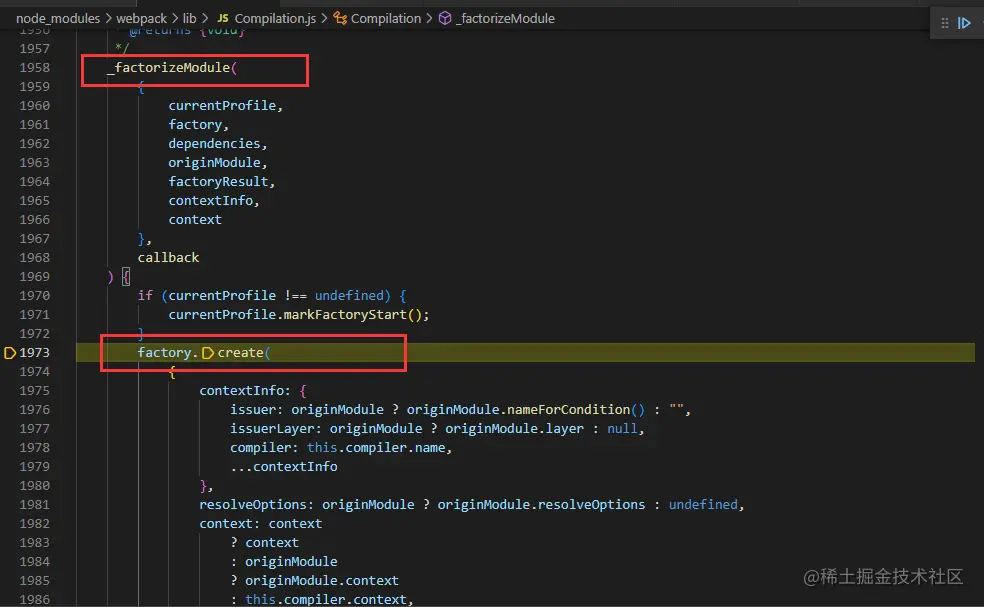Click markFactoryStart call on line 1971
The height and width of the screenshot is (607, 984).
point(345,314)
